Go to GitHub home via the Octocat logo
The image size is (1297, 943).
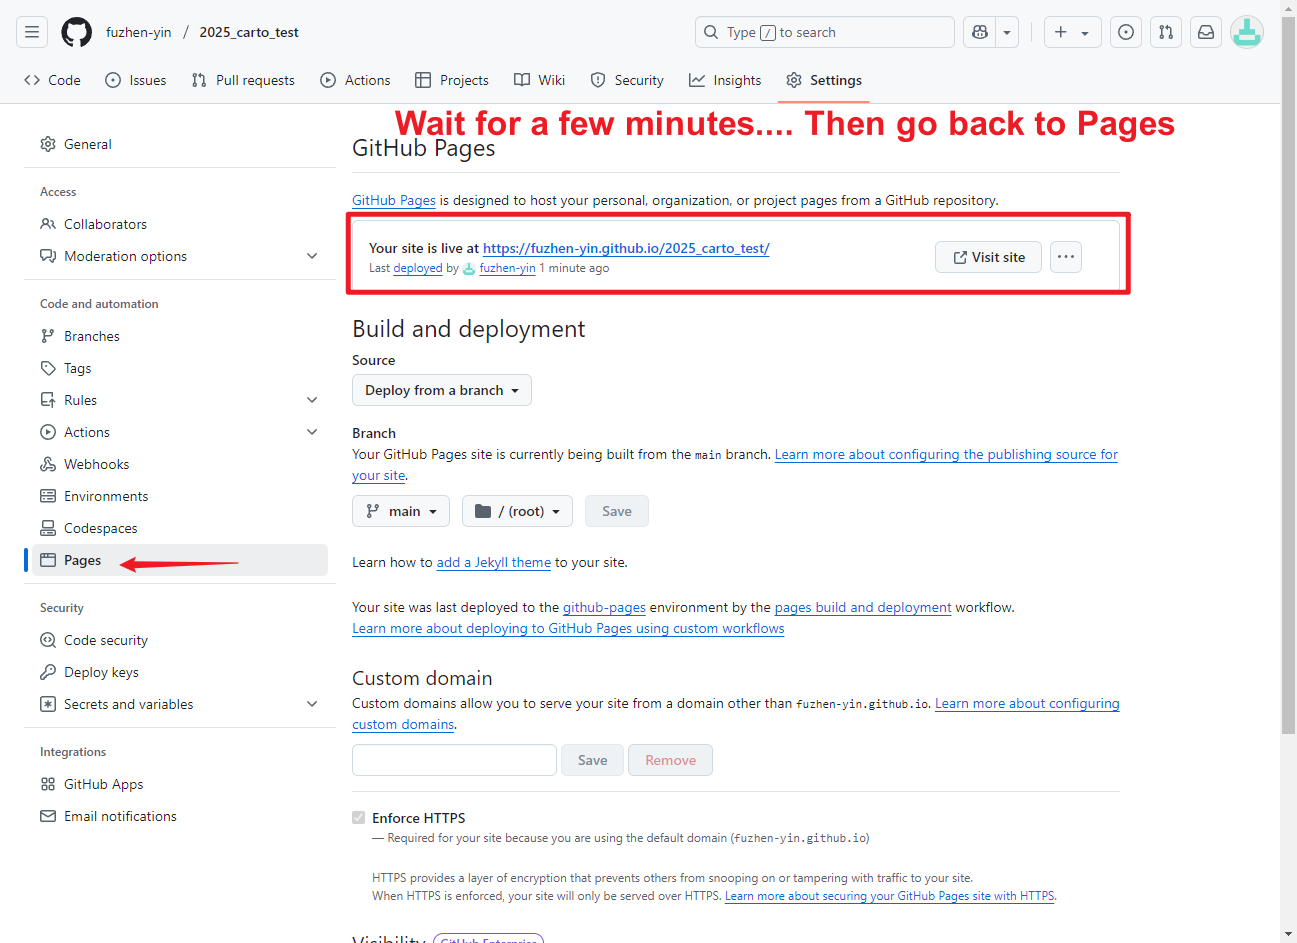pos(77,32)
